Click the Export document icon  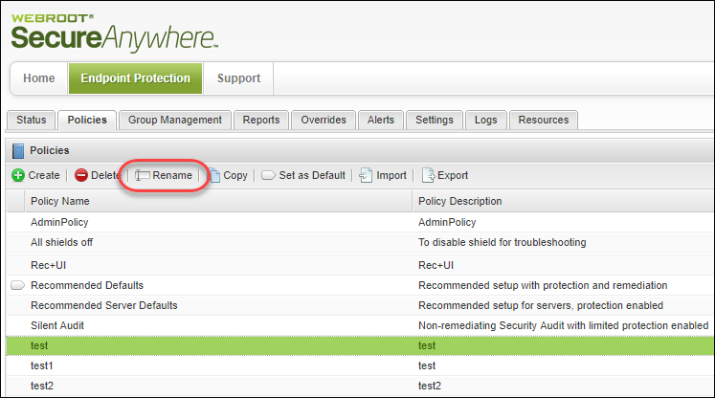point(428,175)
